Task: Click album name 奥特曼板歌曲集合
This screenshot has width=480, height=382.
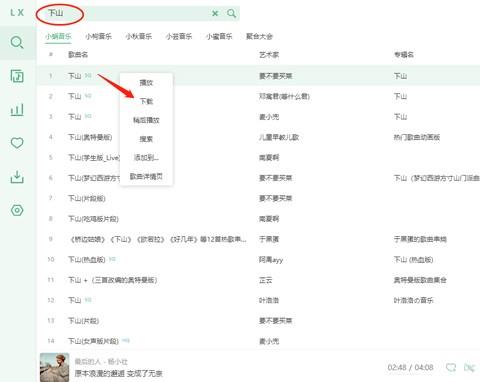Action: [x=420, y=280]
